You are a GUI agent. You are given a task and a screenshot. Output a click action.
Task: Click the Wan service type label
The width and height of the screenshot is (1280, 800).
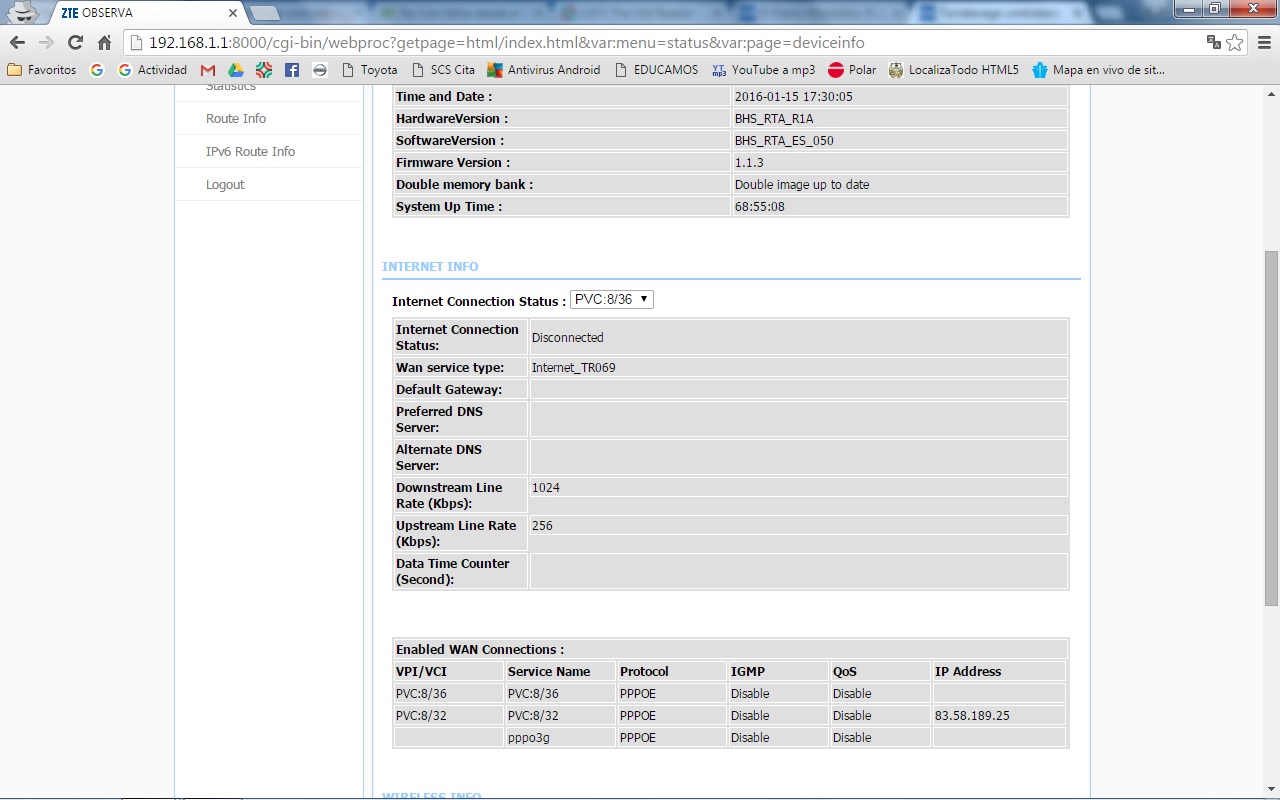450,368
